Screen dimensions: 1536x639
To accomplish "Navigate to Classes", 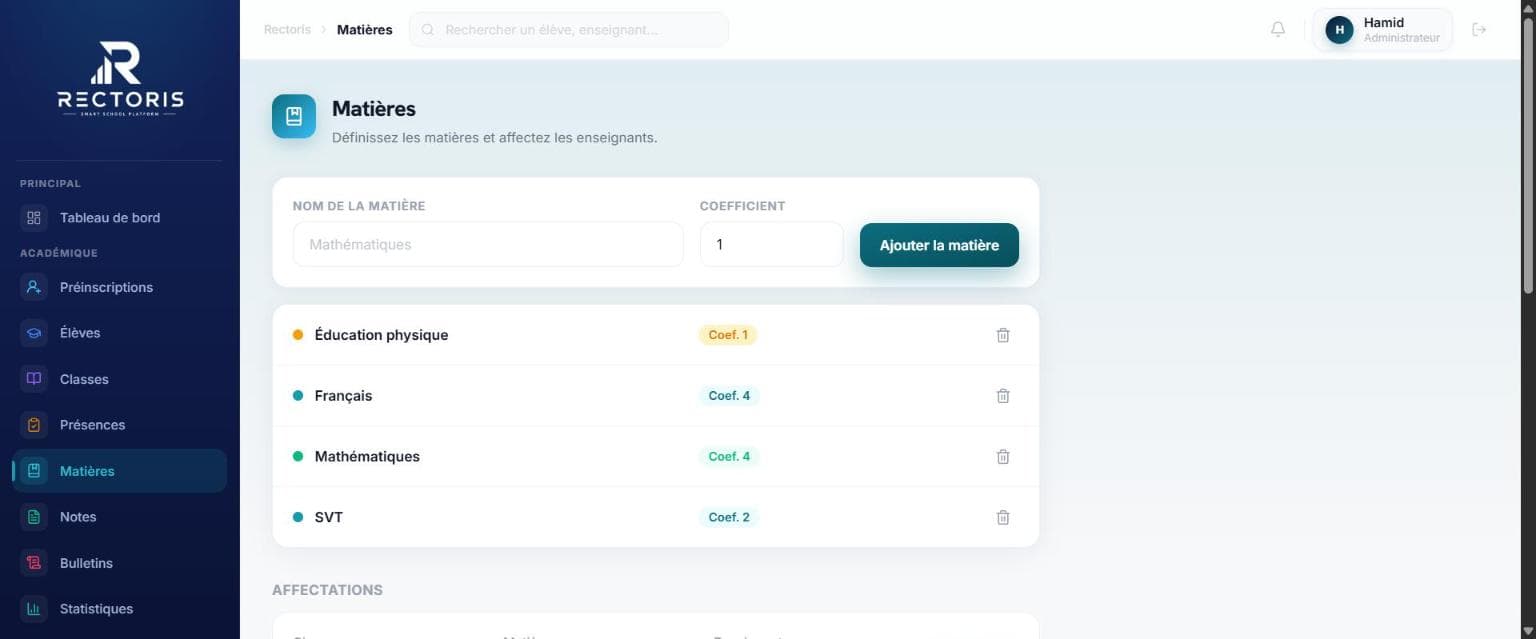I will 120,379.
